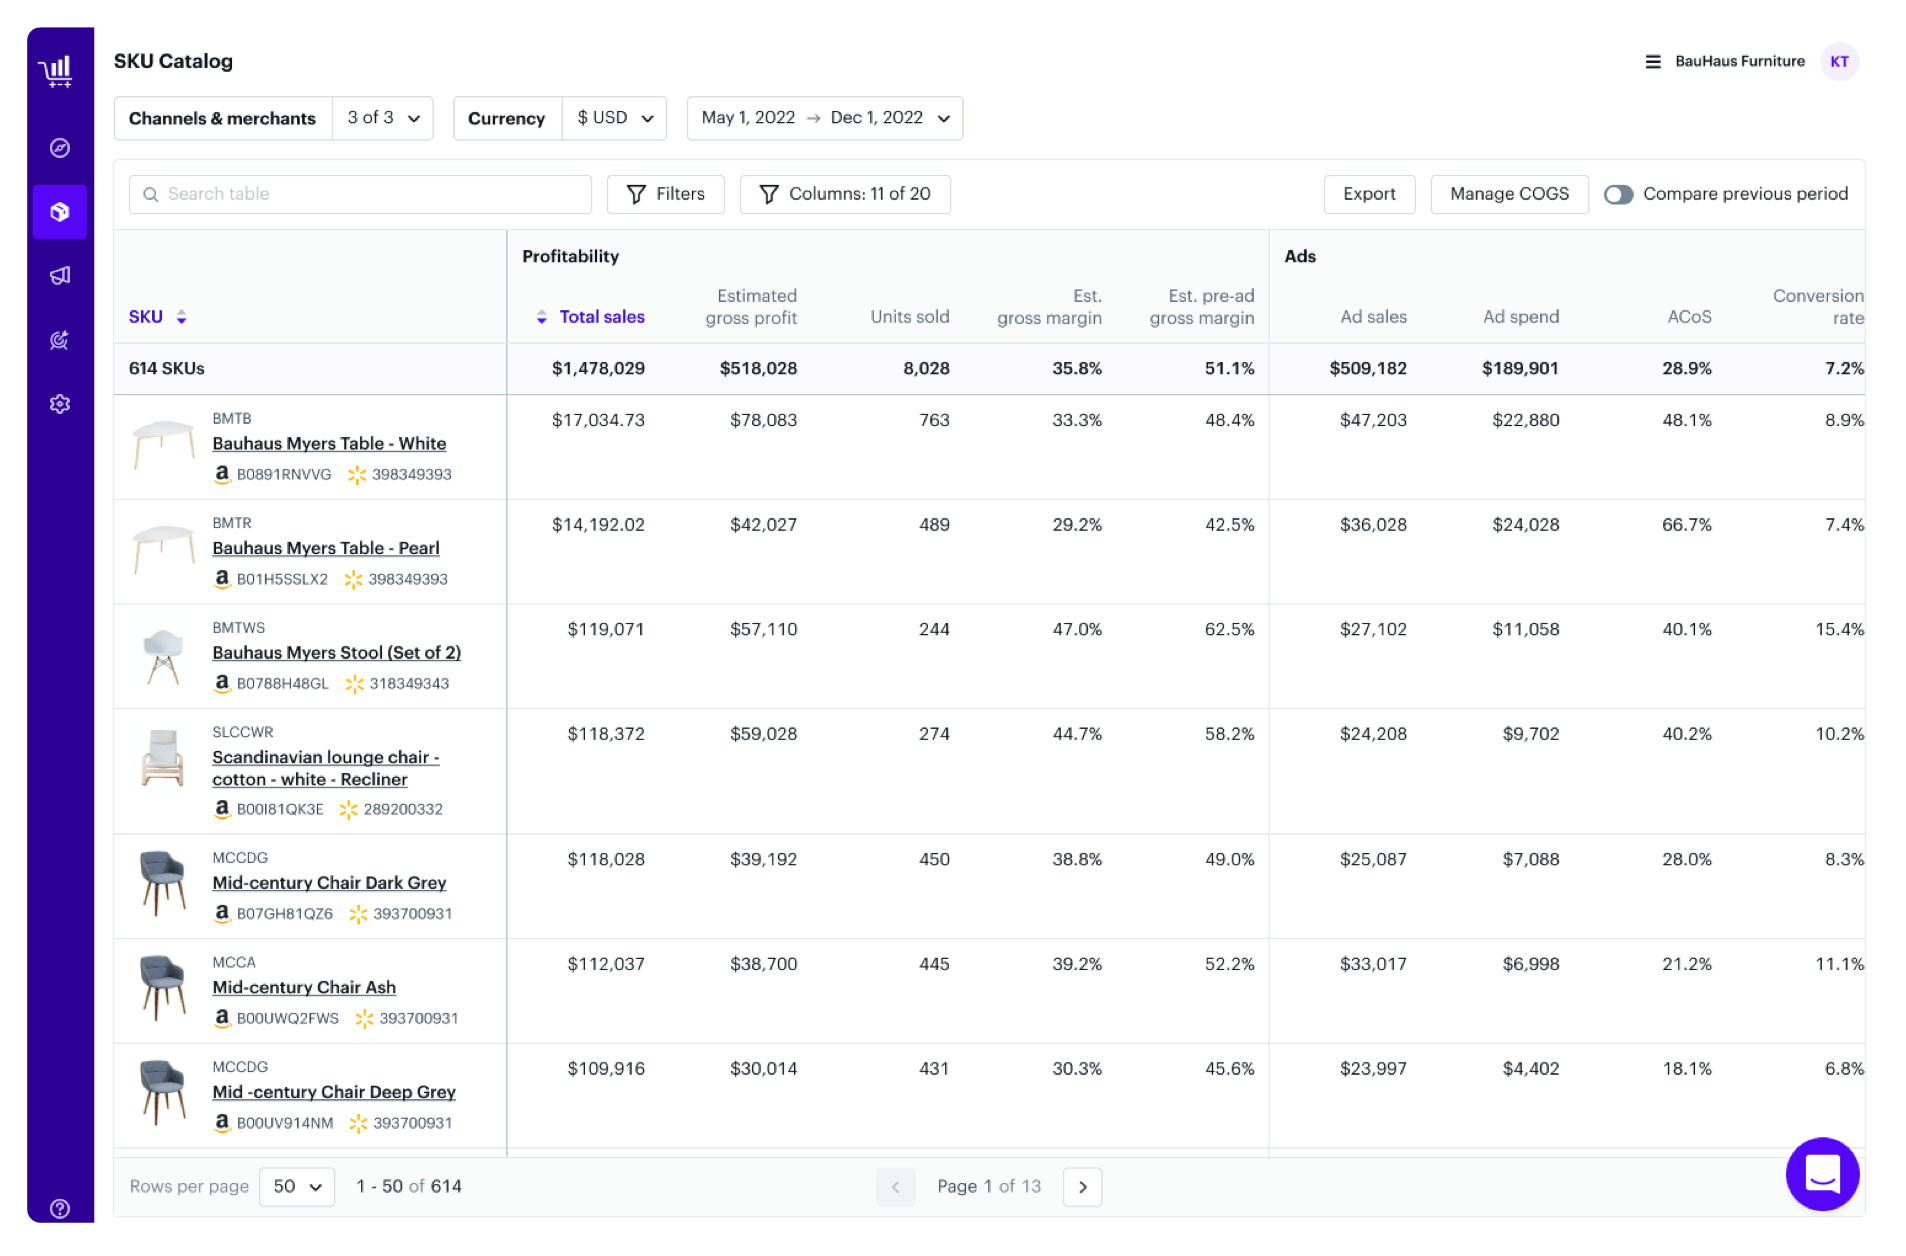Click the Export button
Image resolution: width=1906 pixels, height=1256 pixels.
(1369, 194)
